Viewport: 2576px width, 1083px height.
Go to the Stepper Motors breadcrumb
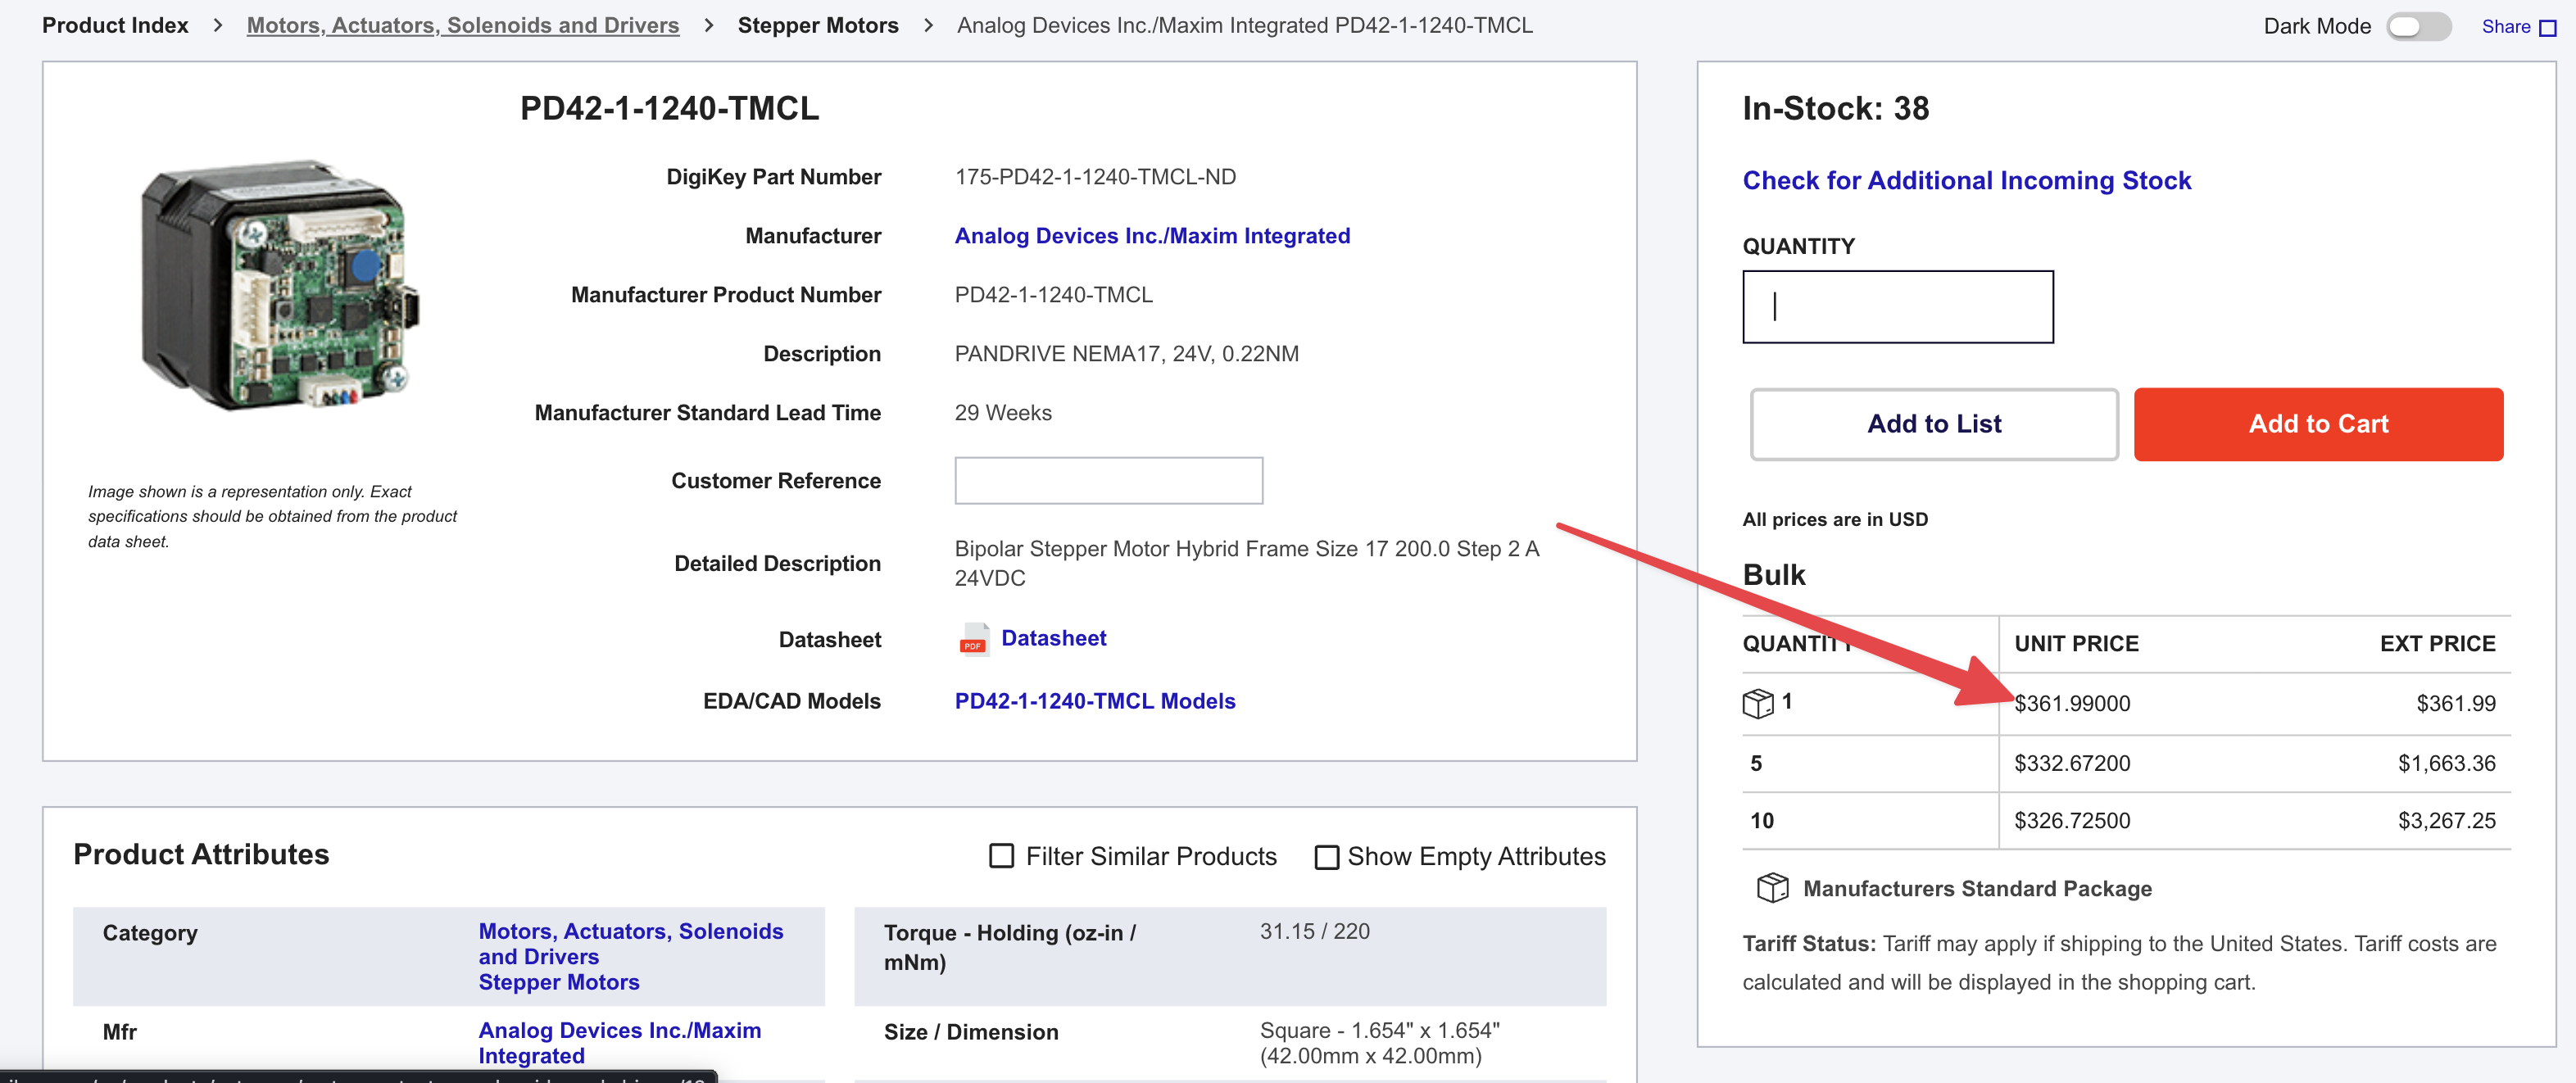click(x=818, y=26)
